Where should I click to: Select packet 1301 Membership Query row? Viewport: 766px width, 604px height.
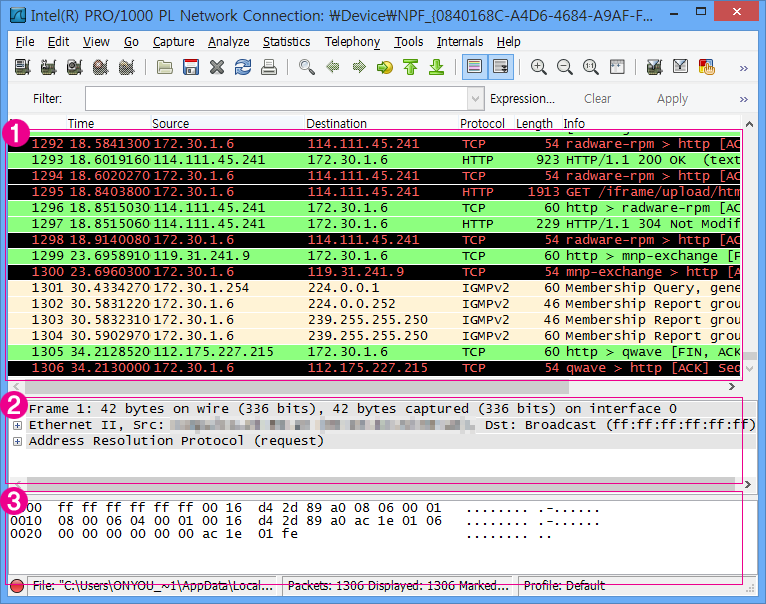(x=374, y=288)
